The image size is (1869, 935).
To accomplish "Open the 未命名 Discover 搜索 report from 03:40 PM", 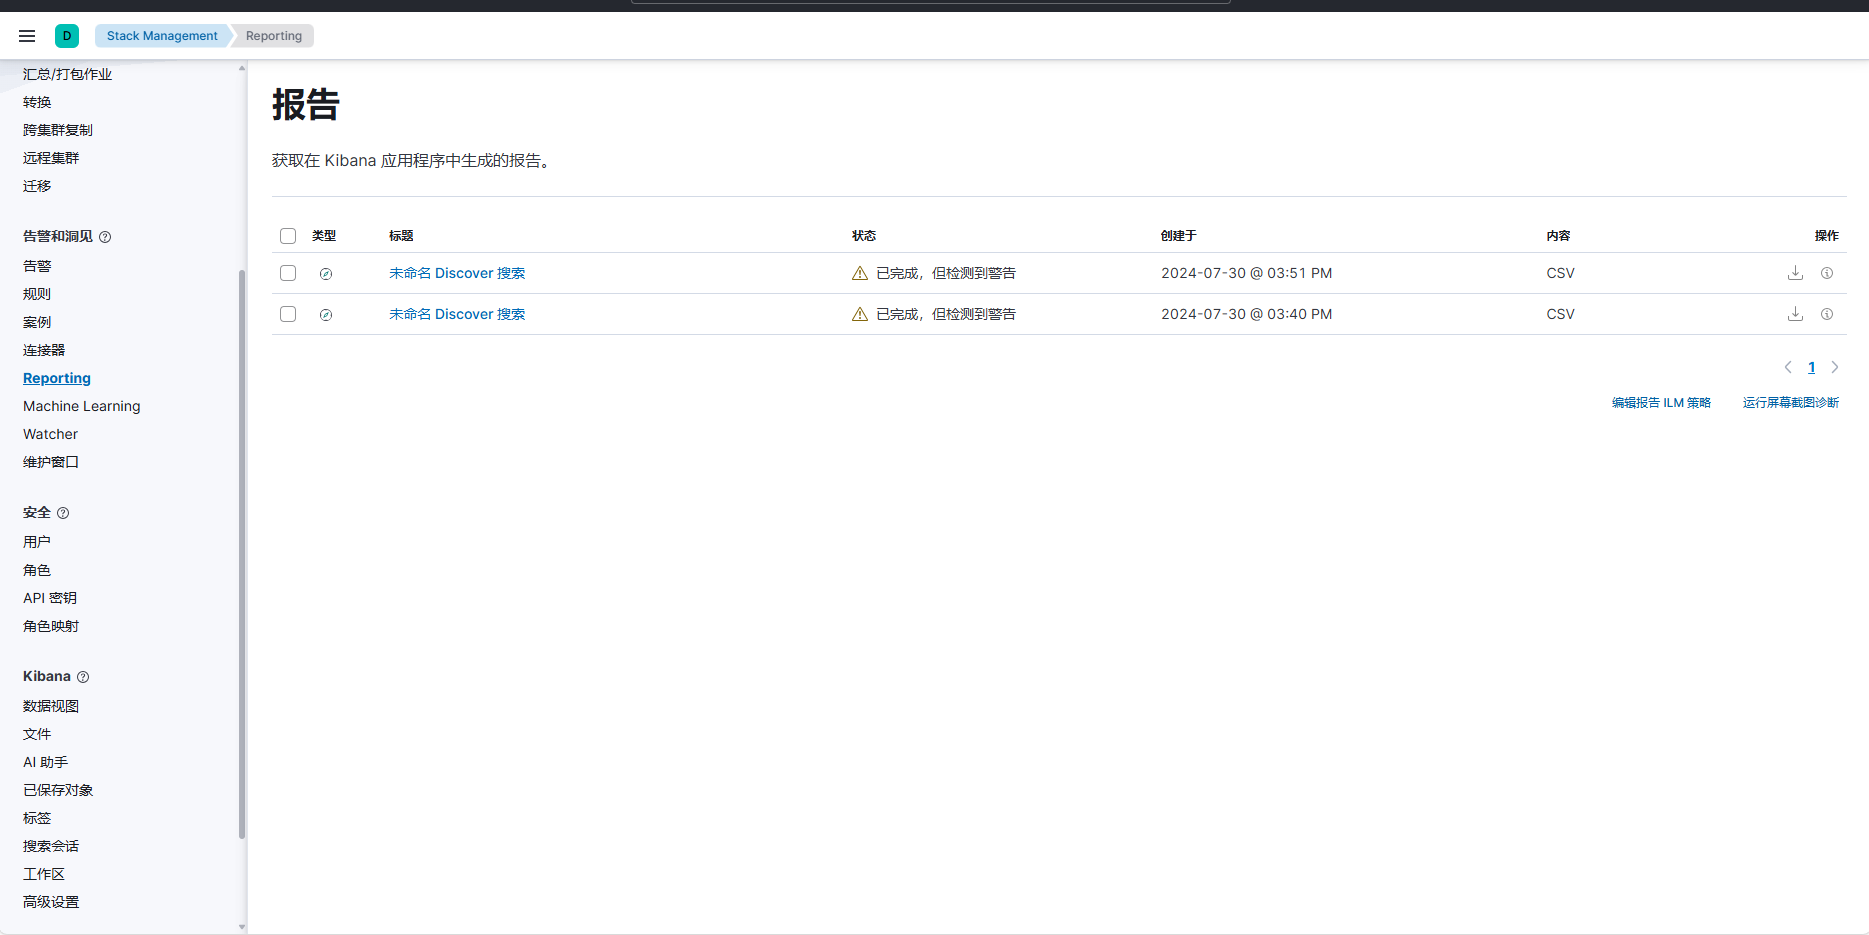I will point(457,314).
